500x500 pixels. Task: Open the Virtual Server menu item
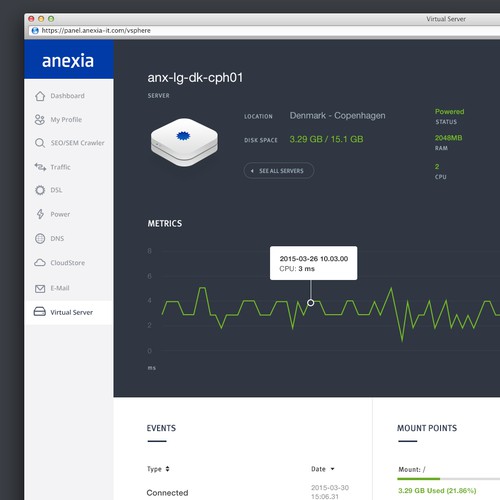[69, 312]
